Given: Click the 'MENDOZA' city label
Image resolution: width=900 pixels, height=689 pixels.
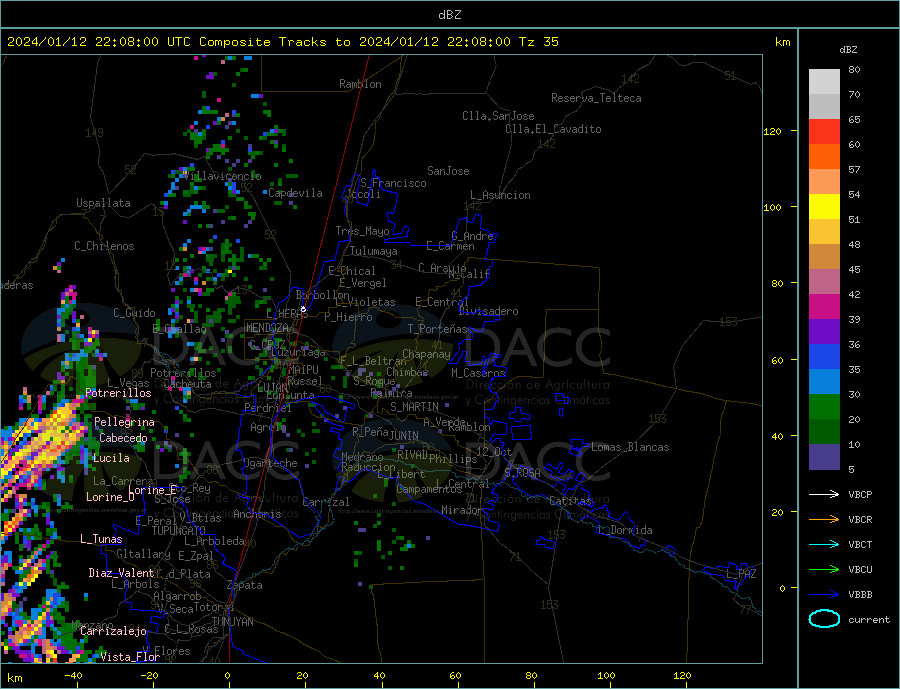Looking at the screenshot, I should [x=267, y=328].
